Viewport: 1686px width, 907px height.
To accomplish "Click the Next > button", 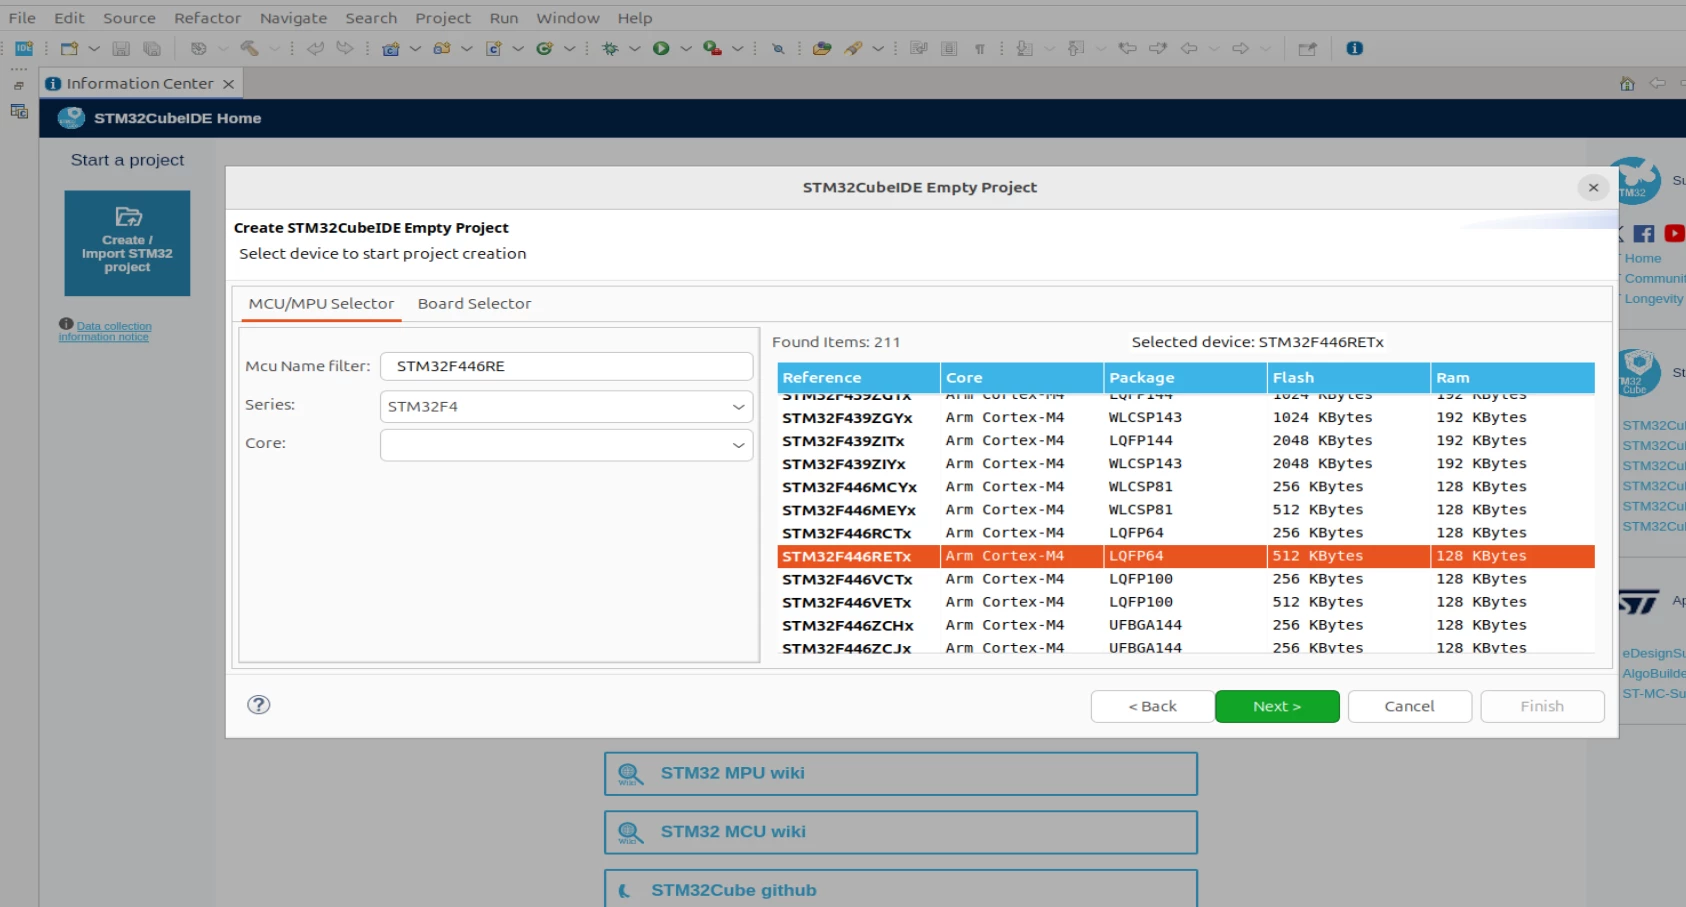I will click(x=1277, y=706).
